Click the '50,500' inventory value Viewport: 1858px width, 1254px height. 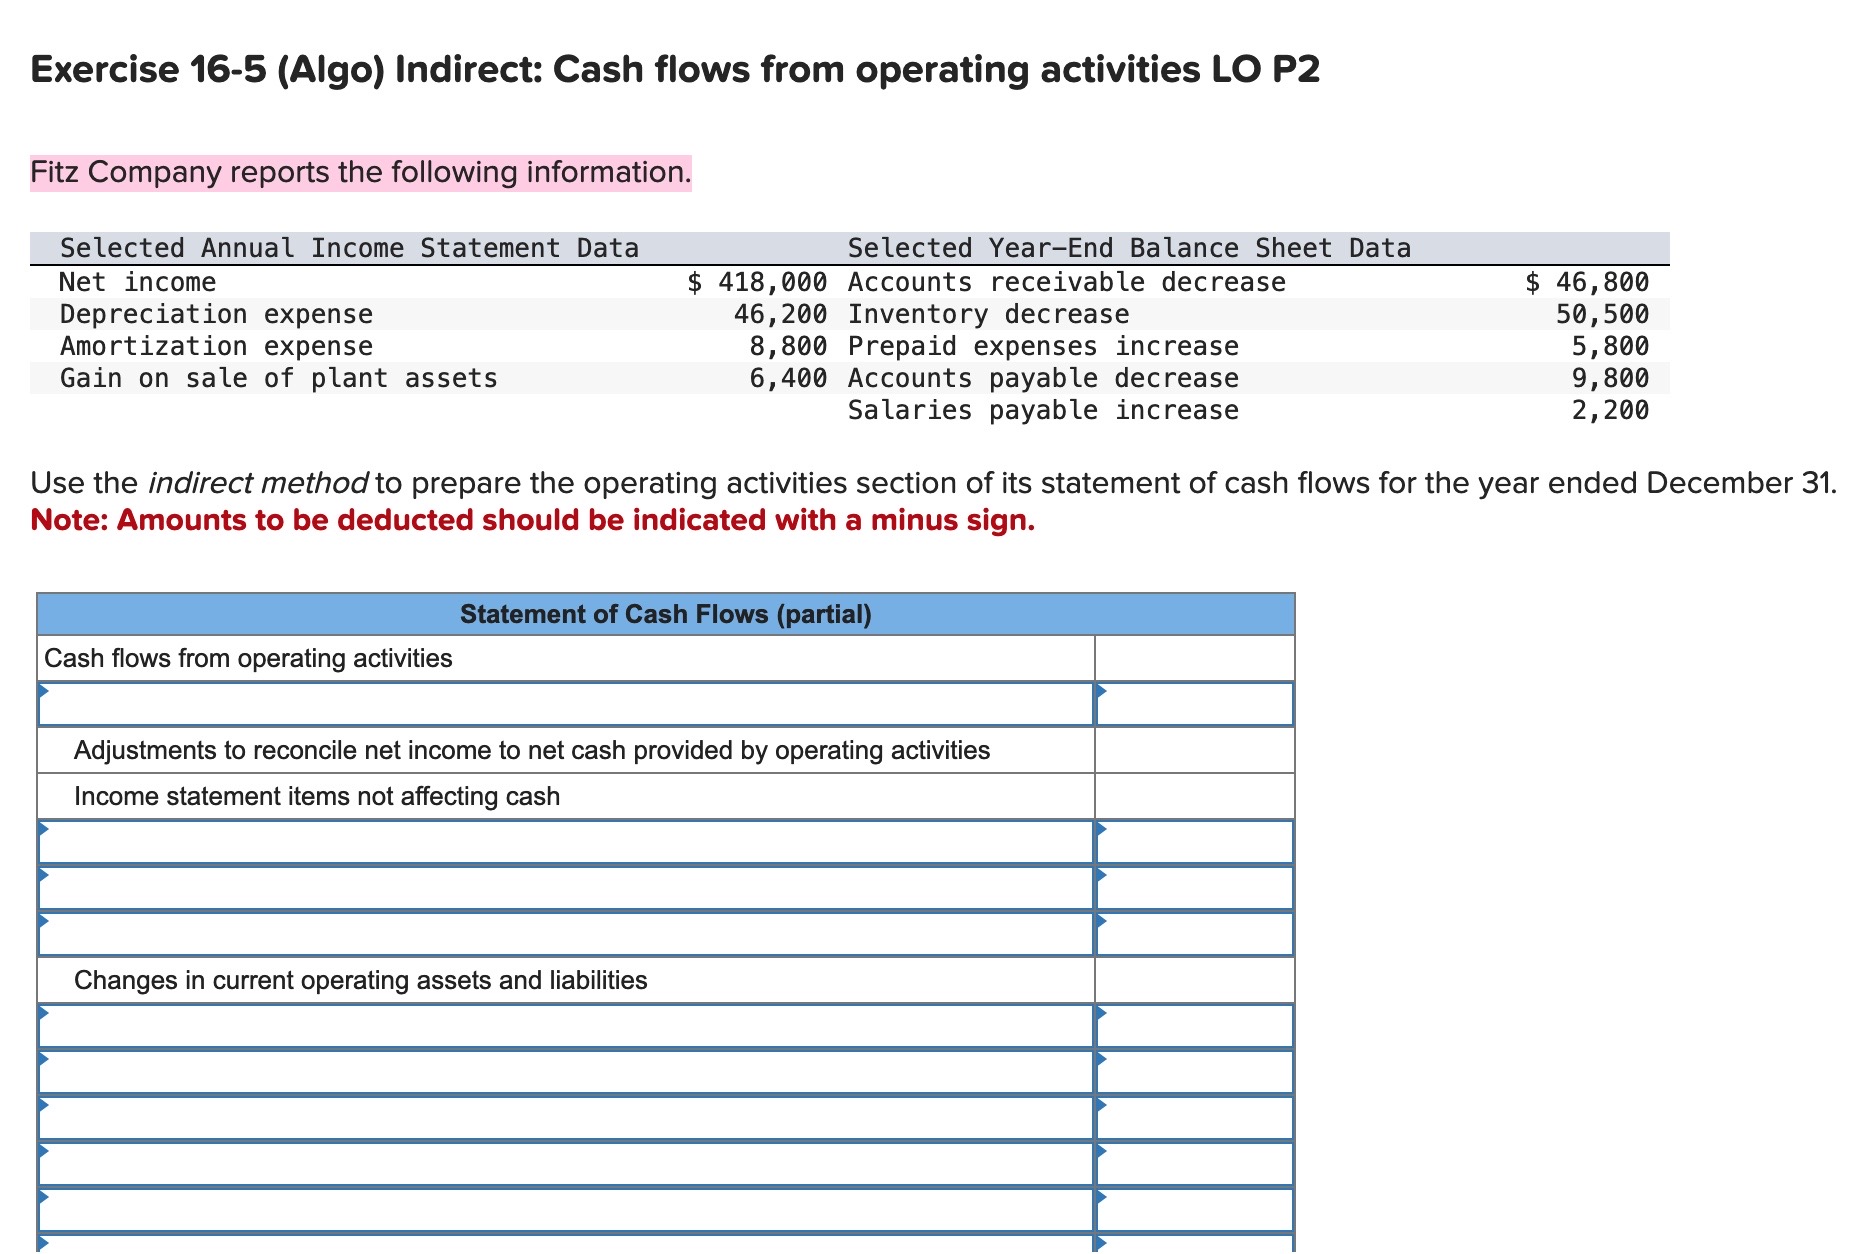(1603, 314)
